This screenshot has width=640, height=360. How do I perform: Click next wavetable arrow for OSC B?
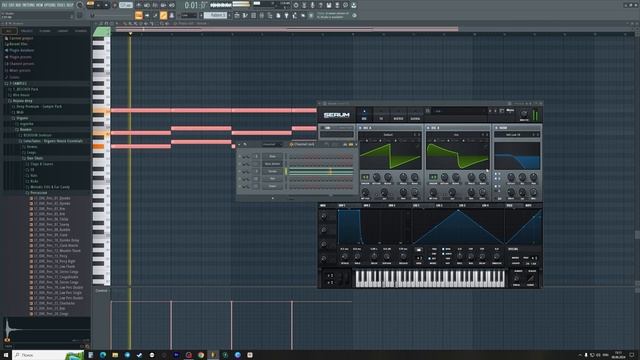(x=487, y=135)
